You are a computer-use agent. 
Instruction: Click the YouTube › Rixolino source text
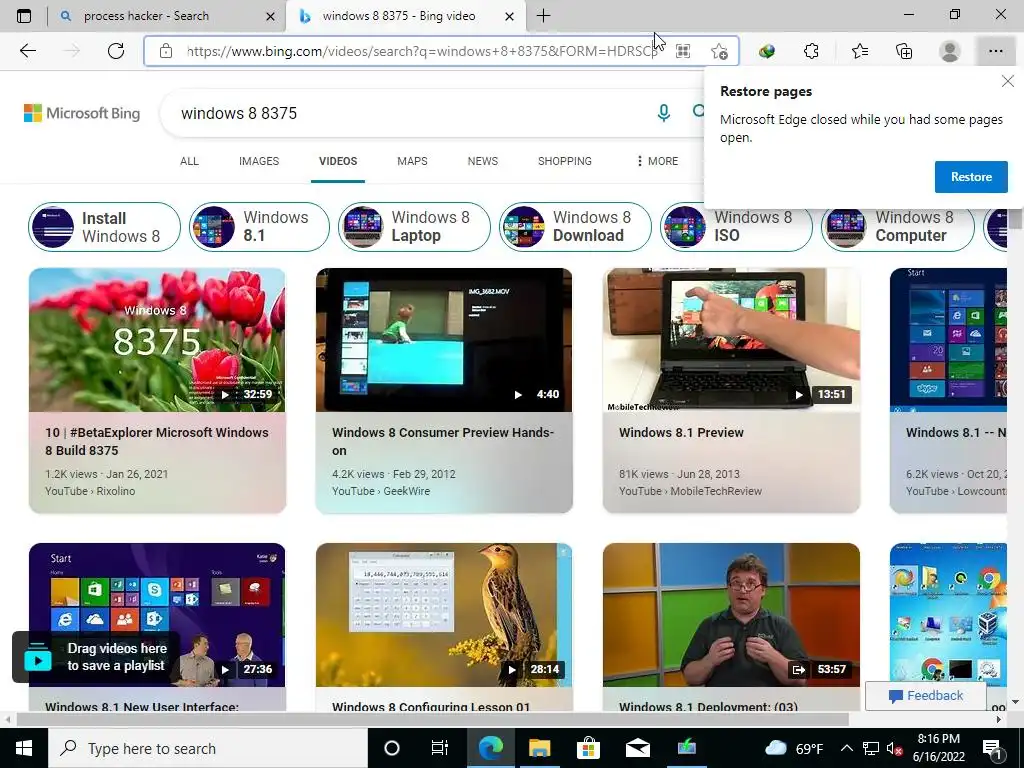[90, 491]
